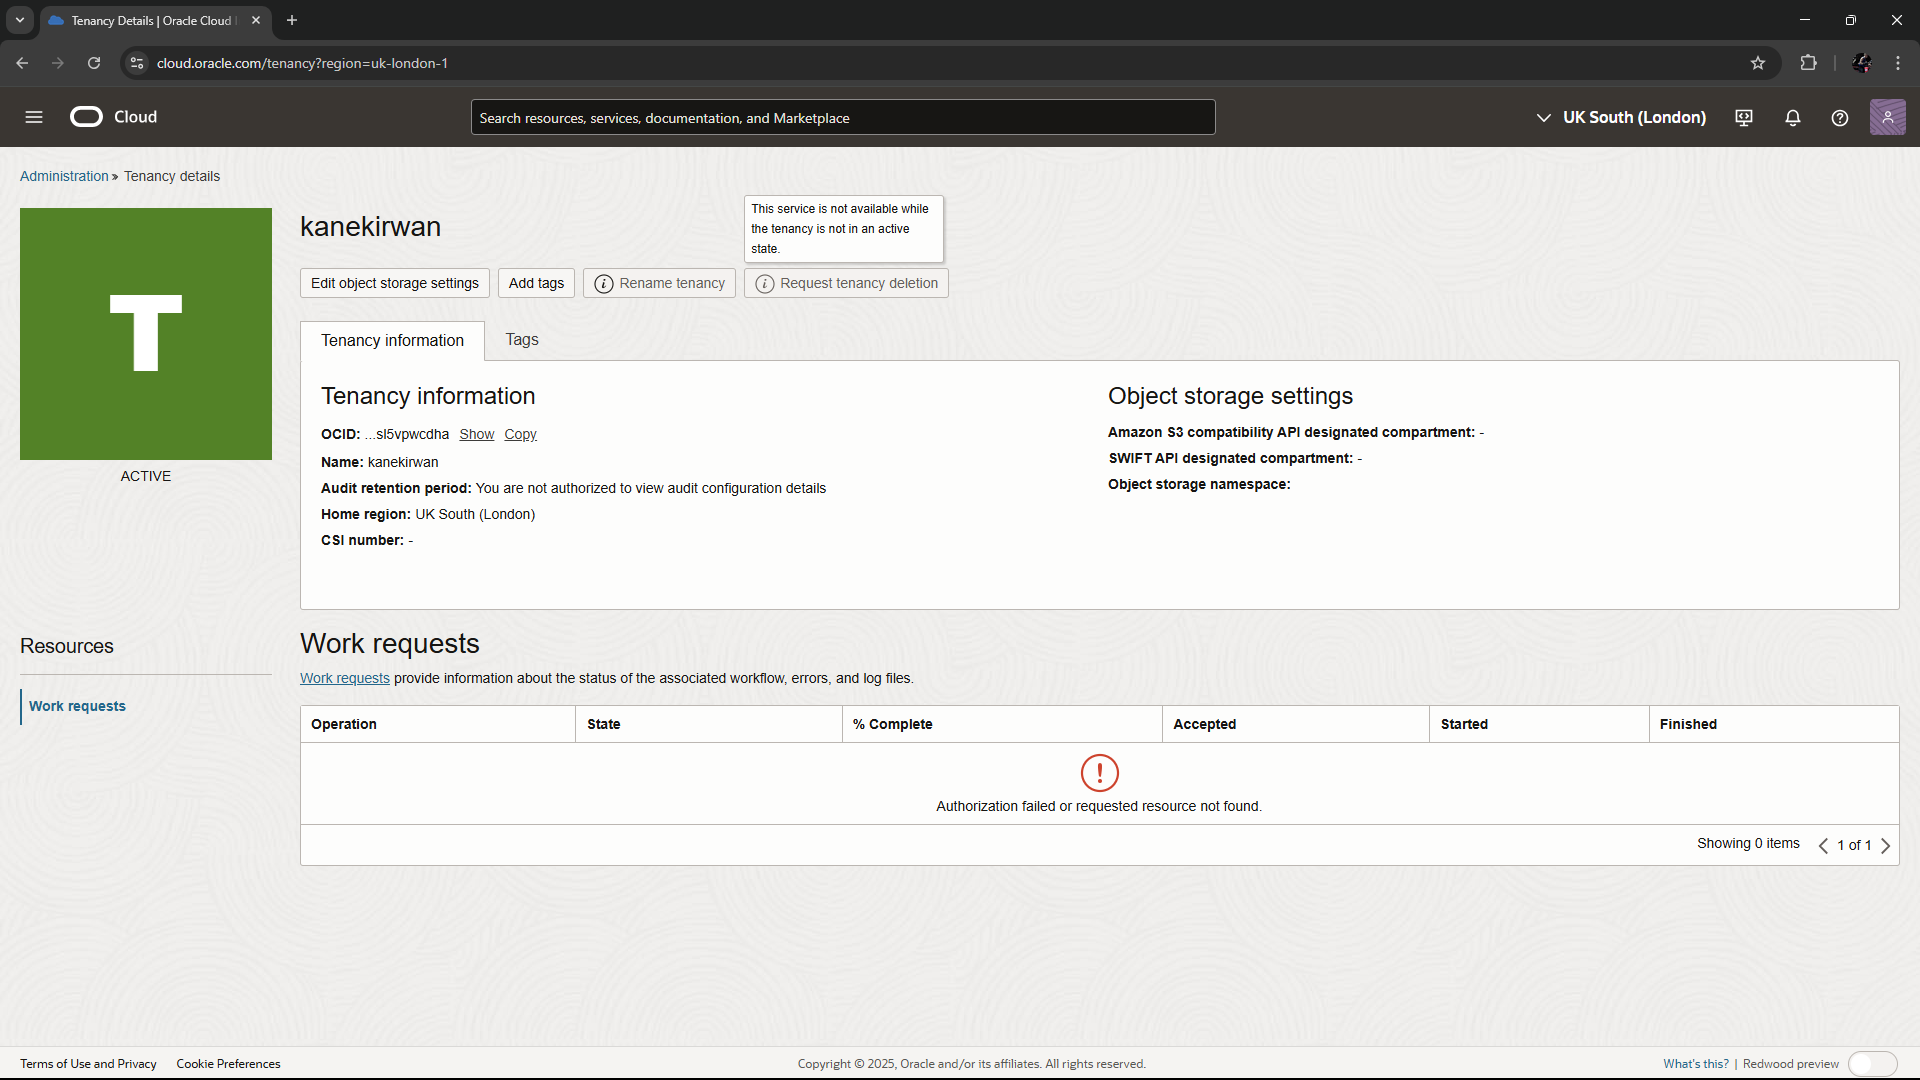This screenshot has width=1920, height=1080.
Task: Switch to the Tags tab
Action: tap(522, 340)
